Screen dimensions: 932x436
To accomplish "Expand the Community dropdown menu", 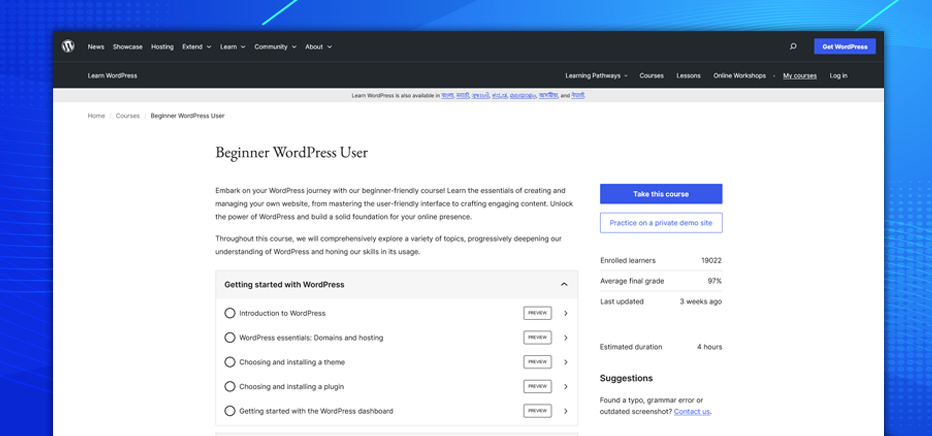I will point(275,46).
